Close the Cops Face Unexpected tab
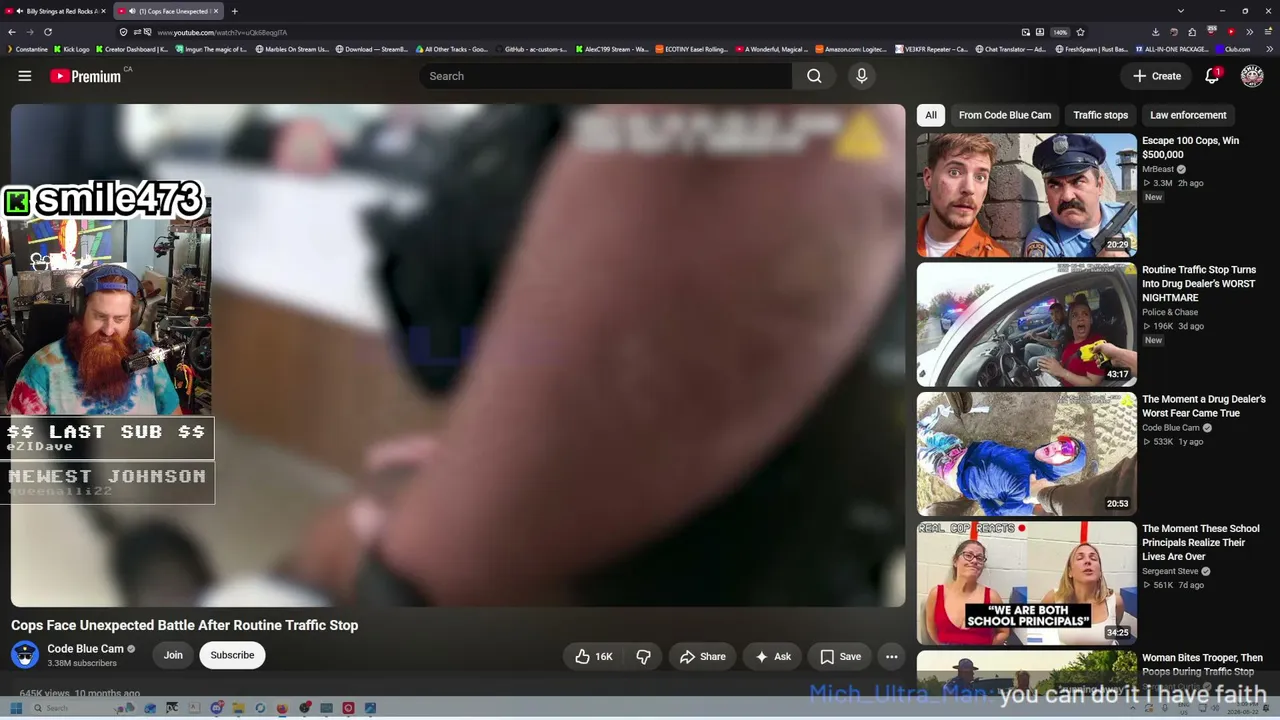The image size is (1280, 720). click(215, 11)
